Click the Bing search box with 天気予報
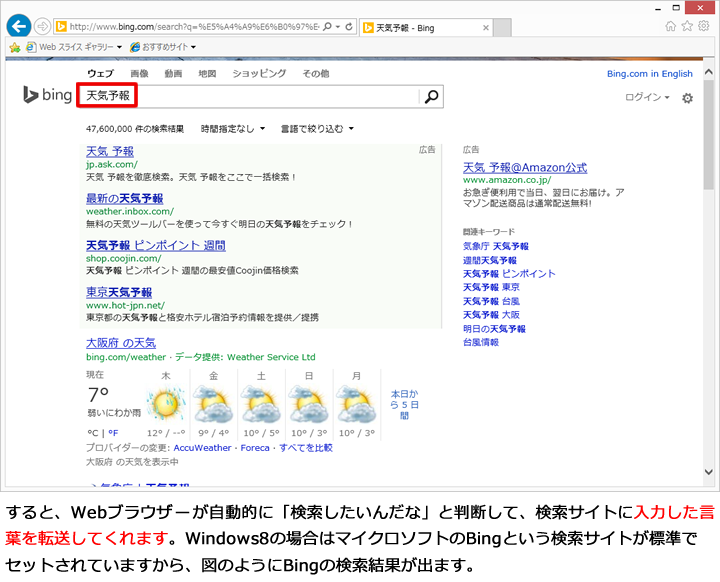This screenshot has width=720, height=582. pos(248,96)
